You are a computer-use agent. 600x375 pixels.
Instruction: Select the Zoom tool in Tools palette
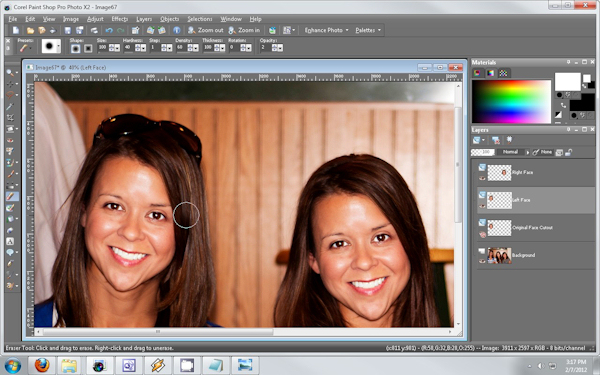(10, 73)
